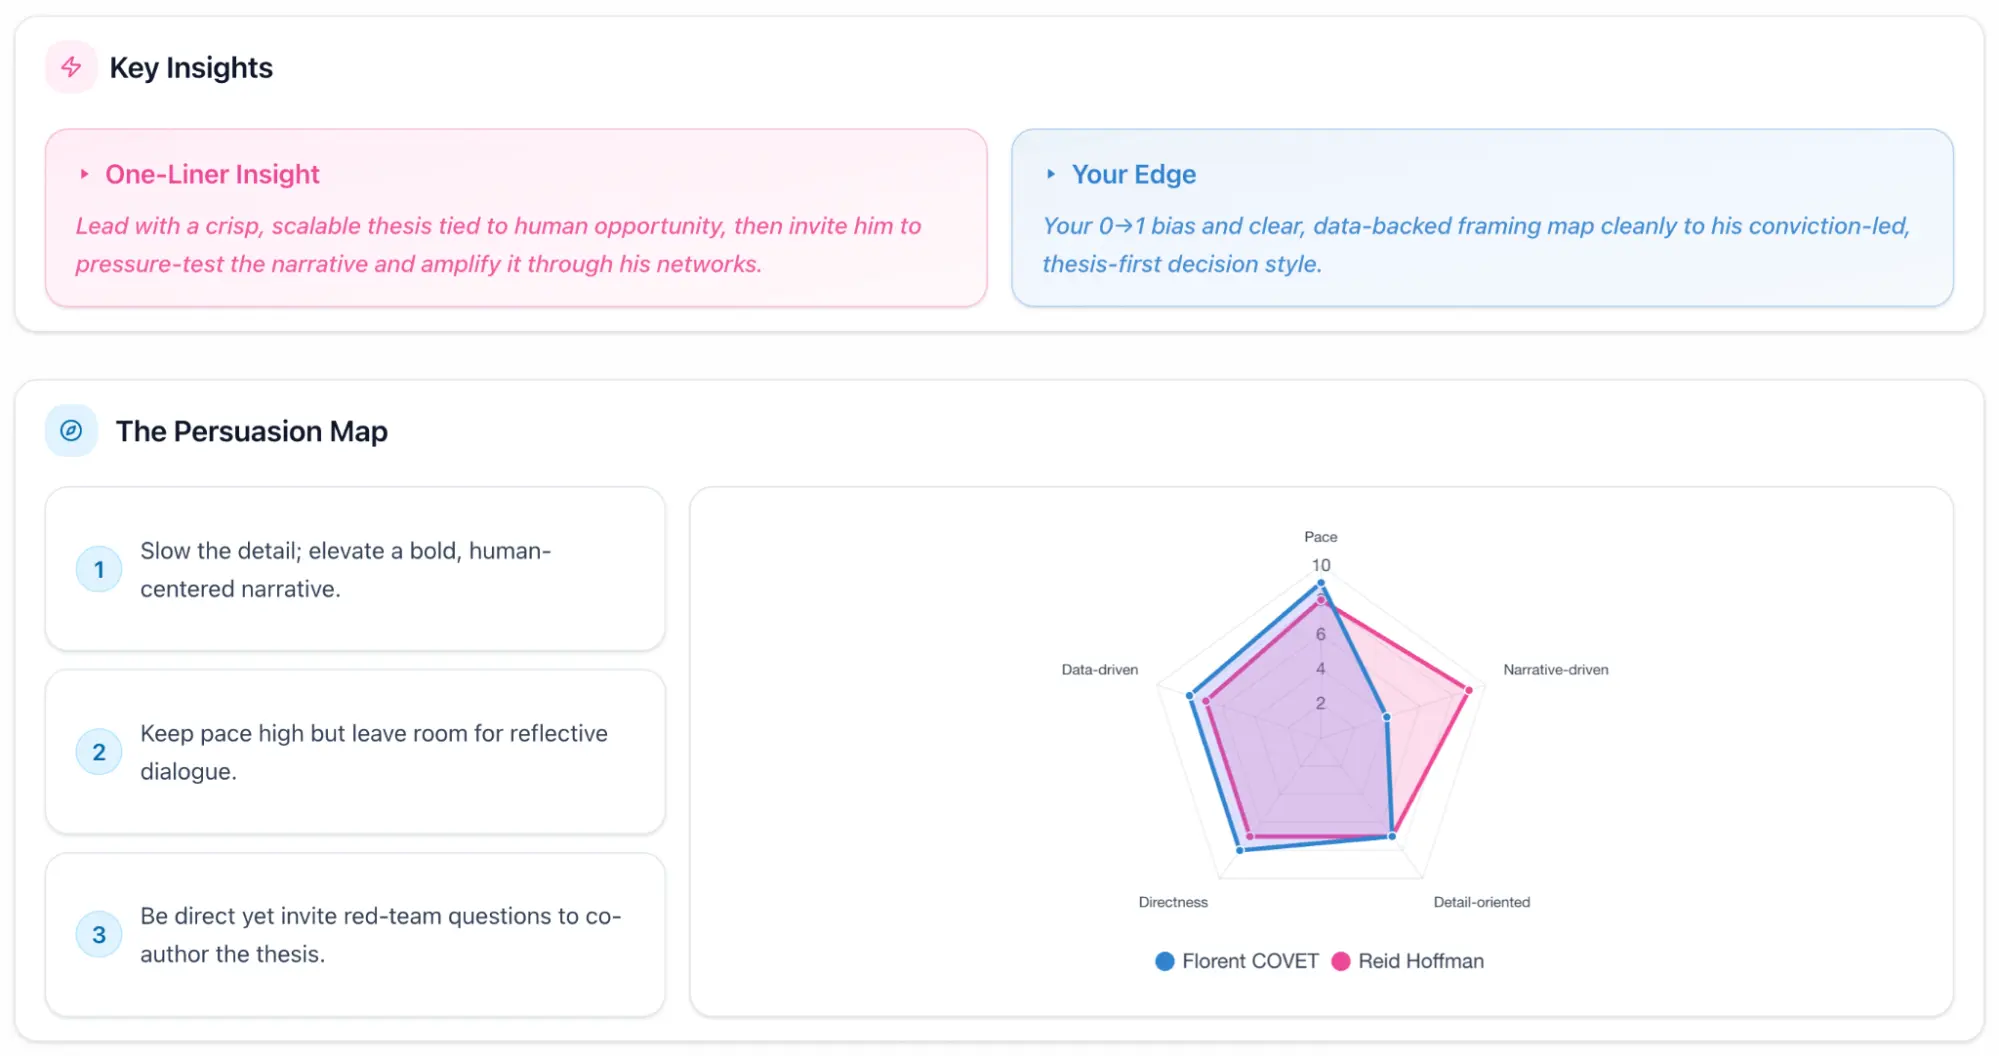Collapse the Your Edge disclosure triangle
The width and height of the screenshot is (1999, 1057).
pyautogui.click(x=1051, y=174)
